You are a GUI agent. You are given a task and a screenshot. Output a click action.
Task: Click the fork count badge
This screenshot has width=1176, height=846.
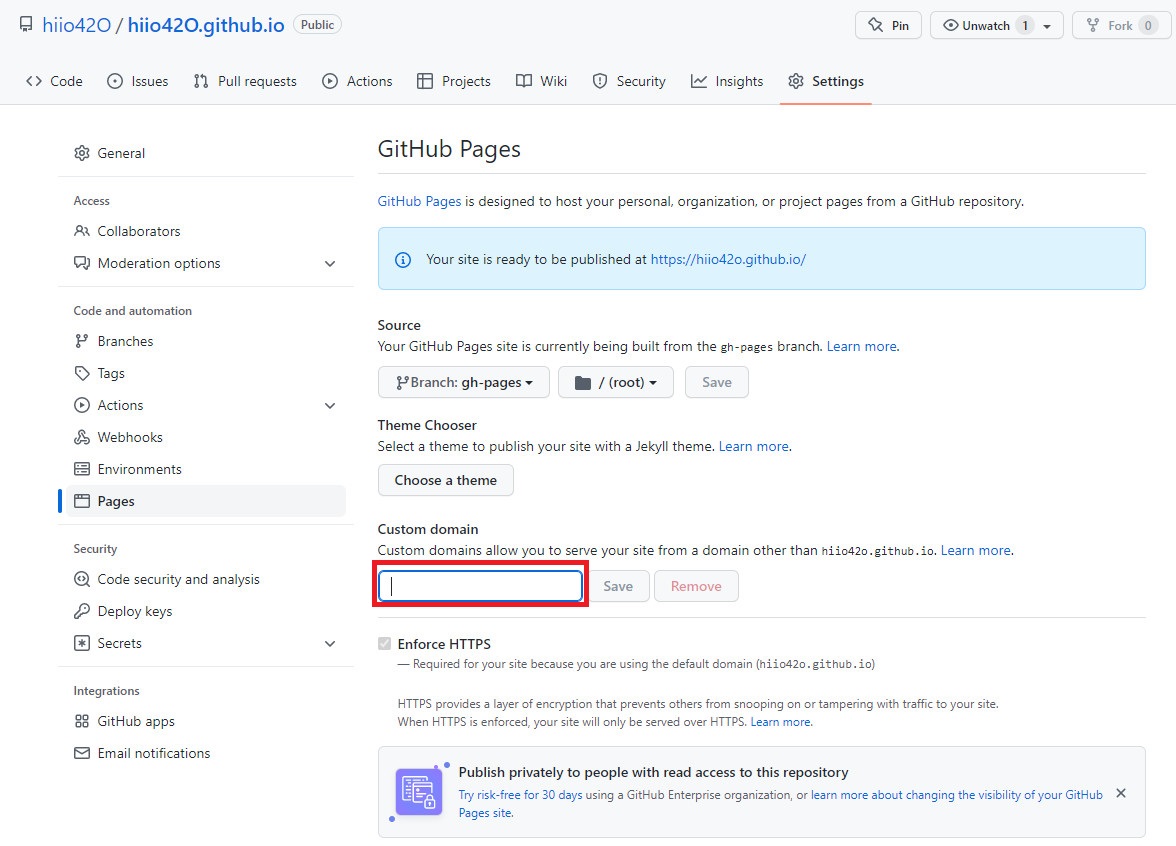pyautogui.click(x=1148, y=26)
